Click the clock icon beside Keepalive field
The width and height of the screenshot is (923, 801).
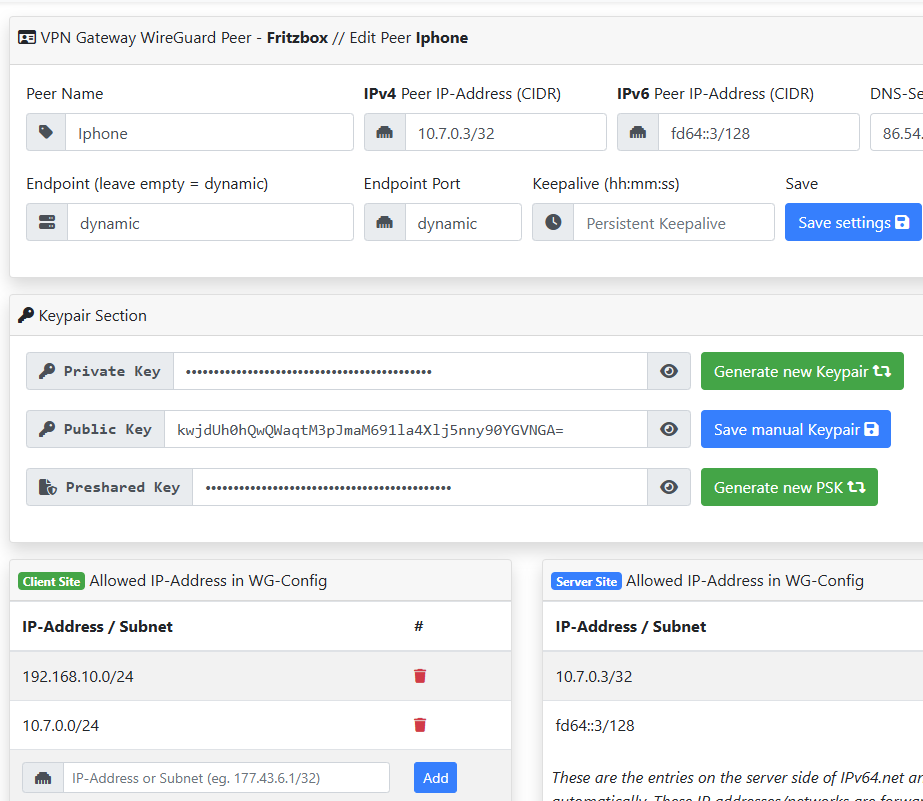[553, 223]
